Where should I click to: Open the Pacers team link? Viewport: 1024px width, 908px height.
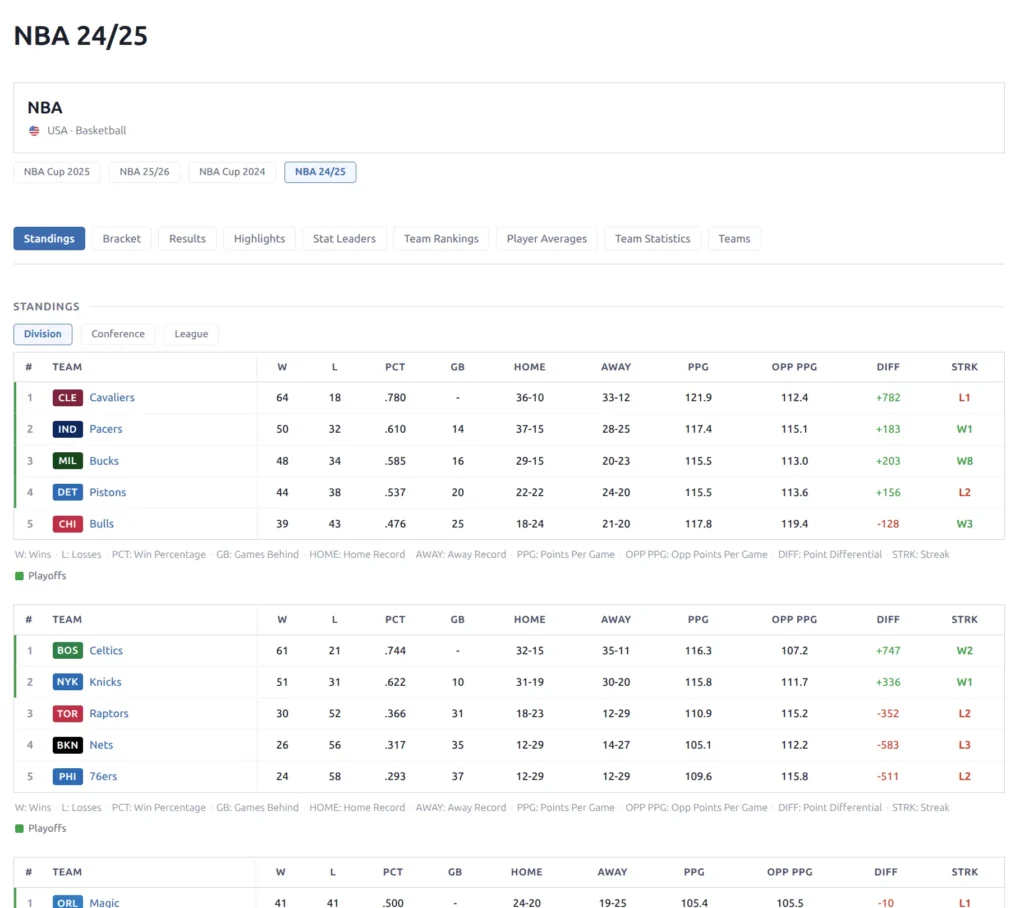click(x=106, y=429)
